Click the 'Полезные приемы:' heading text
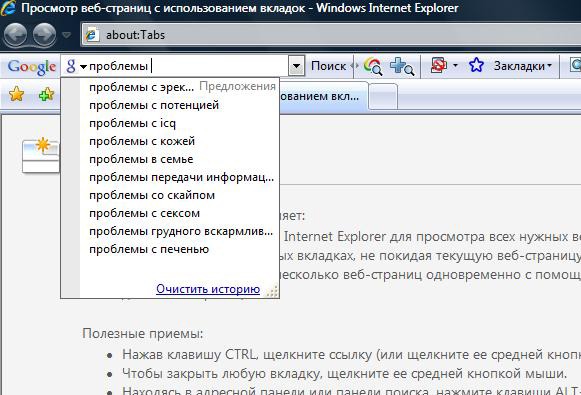The width and height of the screenshot is (581, 395). point(143,333)
